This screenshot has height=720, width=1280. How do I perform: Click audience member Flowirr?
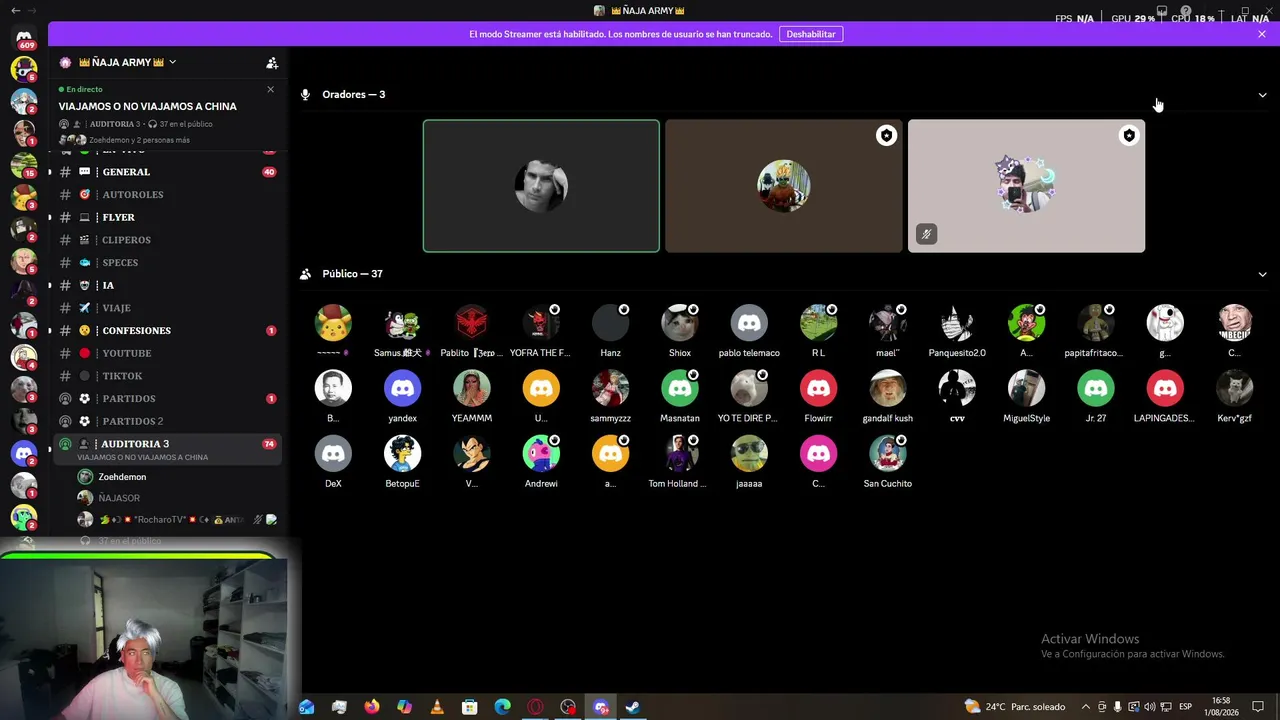(x=818, y=396)
